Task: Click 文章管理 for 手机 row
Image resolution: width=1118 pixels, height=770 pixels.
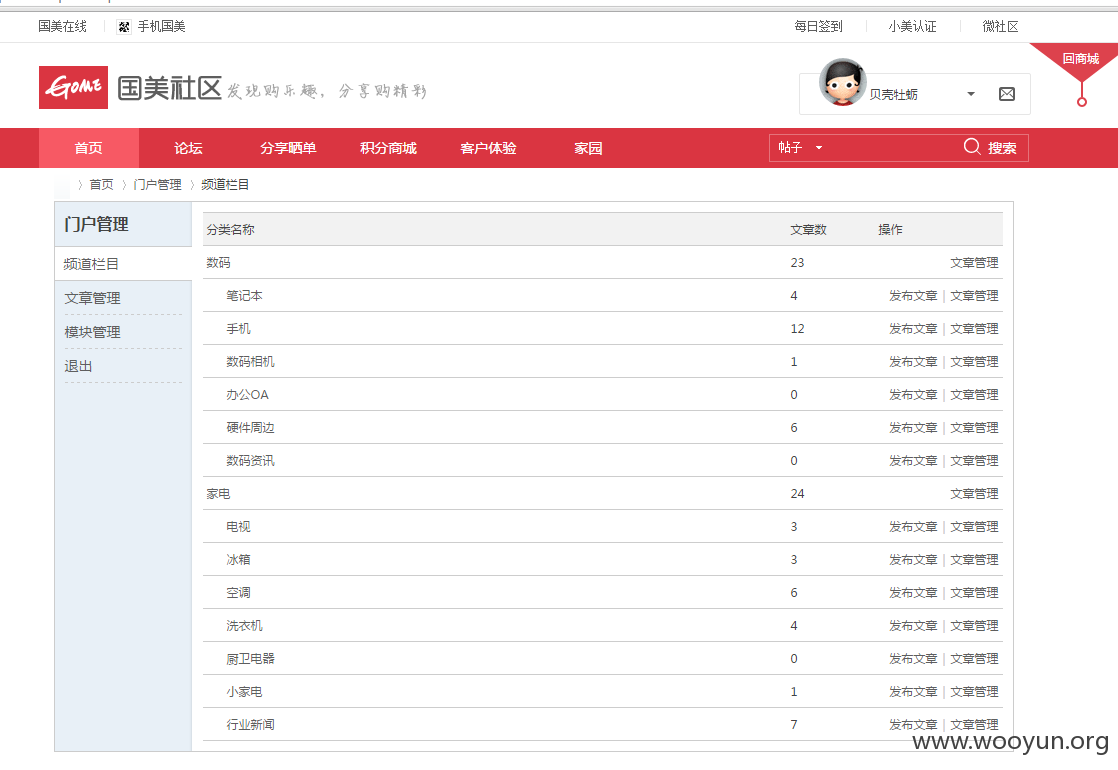Action: pos(974,329)
